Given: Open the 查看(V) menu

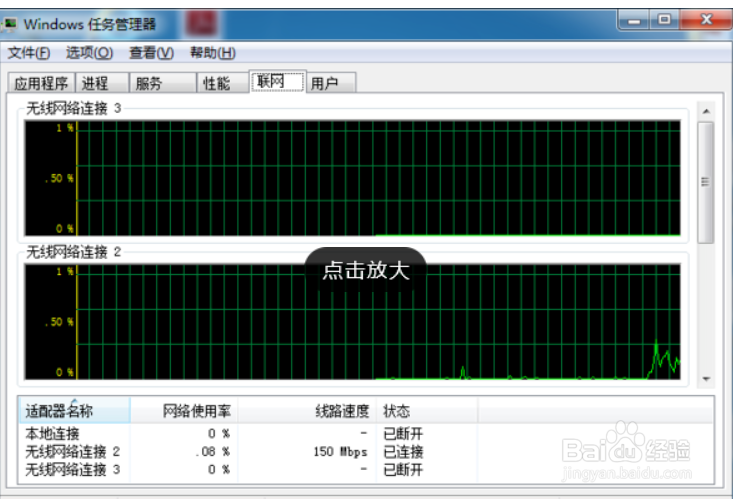Looking at the screenshot, I should click(151, 53).
